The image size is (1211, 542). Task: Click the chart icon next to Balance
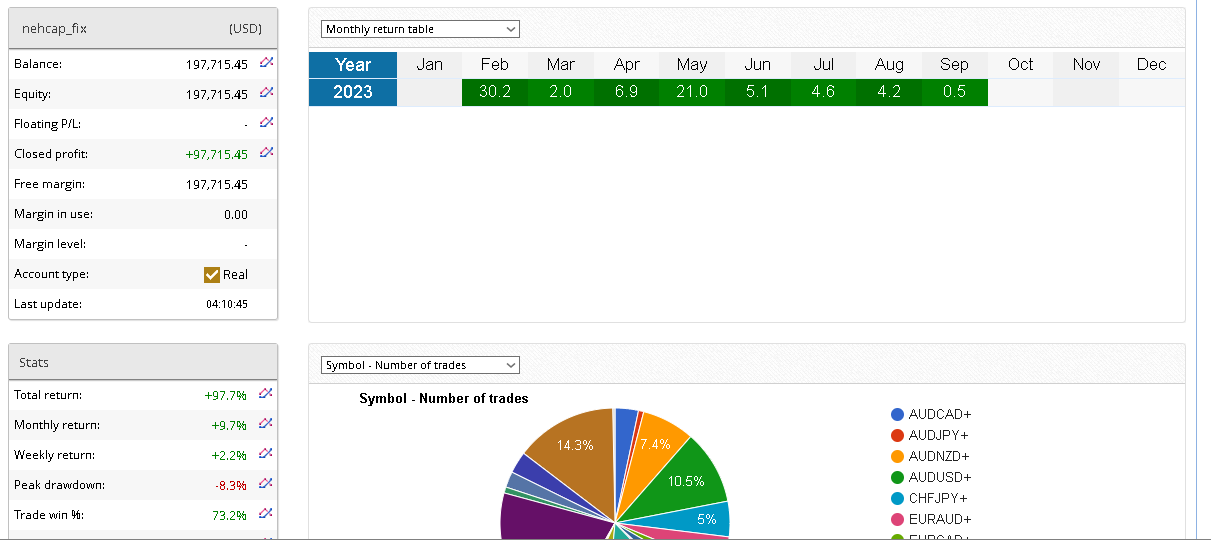coord(266,63)
